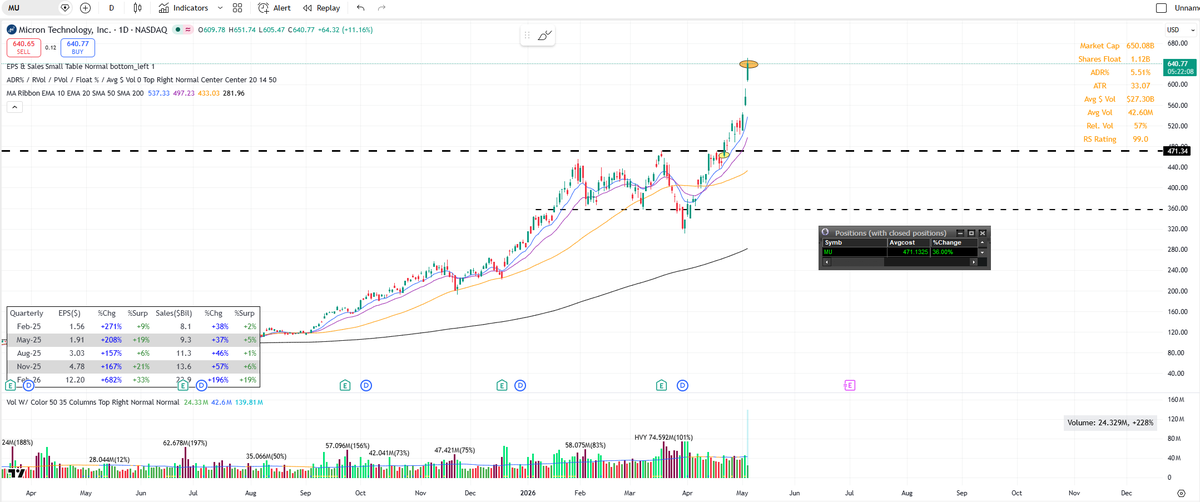Tick the checkbox beside the Unnamed layout

[1161, 8]
